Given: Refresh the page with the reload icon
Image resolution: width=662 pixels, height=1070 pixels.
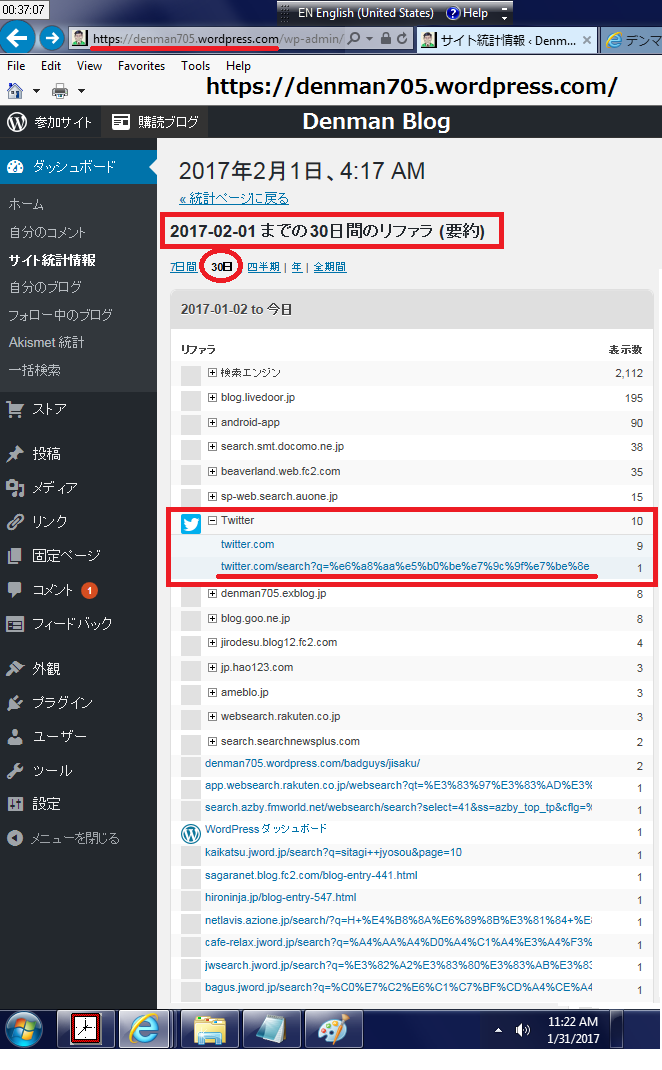Looking at the screenshot, I should (403, 38).
